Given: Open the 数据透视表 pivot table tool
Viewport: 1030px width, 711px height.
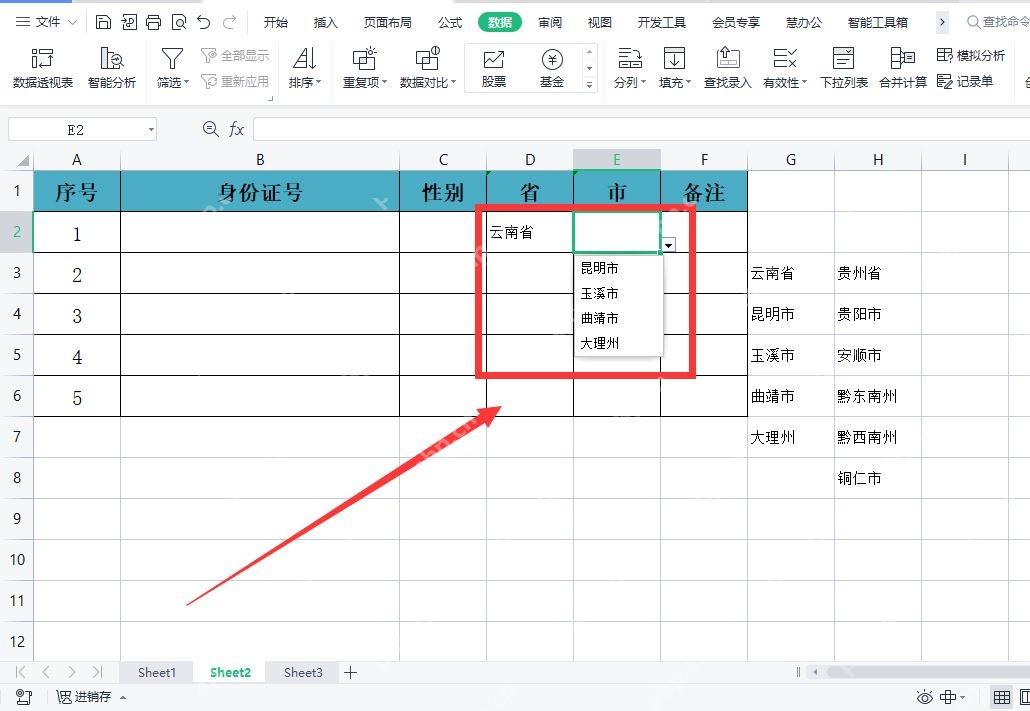Looking at the screenshot, I should tap(43, 68).
